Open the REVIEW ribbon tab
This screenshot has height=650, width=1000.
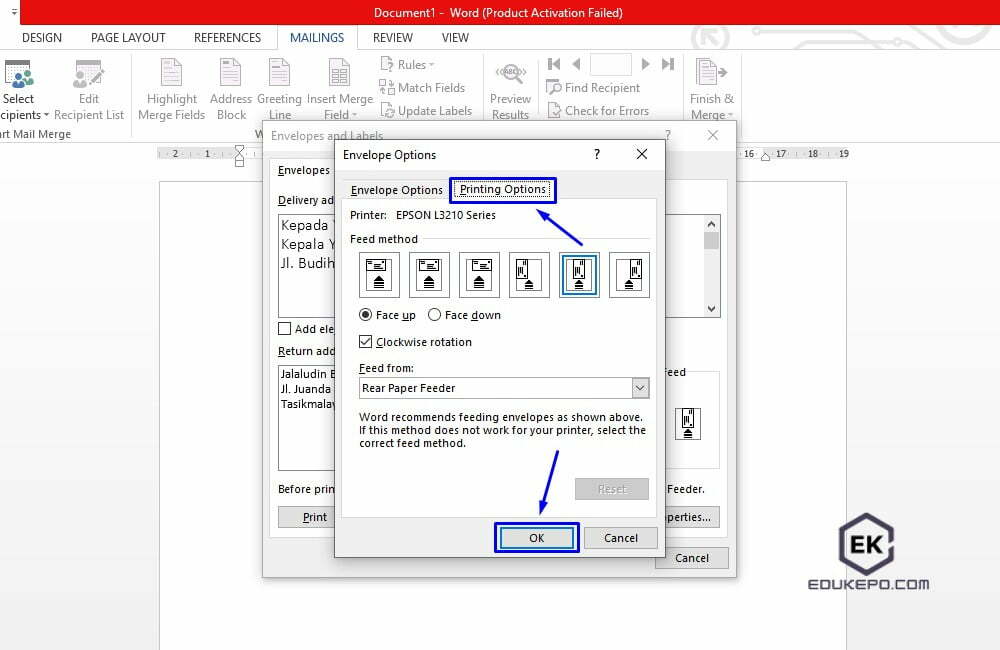392,37
